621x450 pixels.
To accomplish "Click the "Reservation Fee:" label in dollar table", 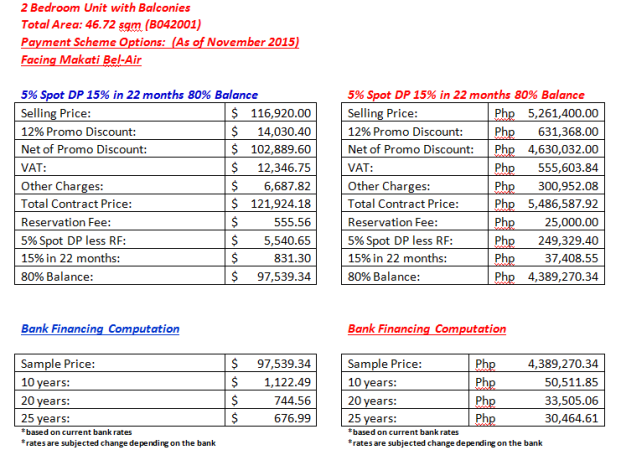I will click(x=66, y=222).
